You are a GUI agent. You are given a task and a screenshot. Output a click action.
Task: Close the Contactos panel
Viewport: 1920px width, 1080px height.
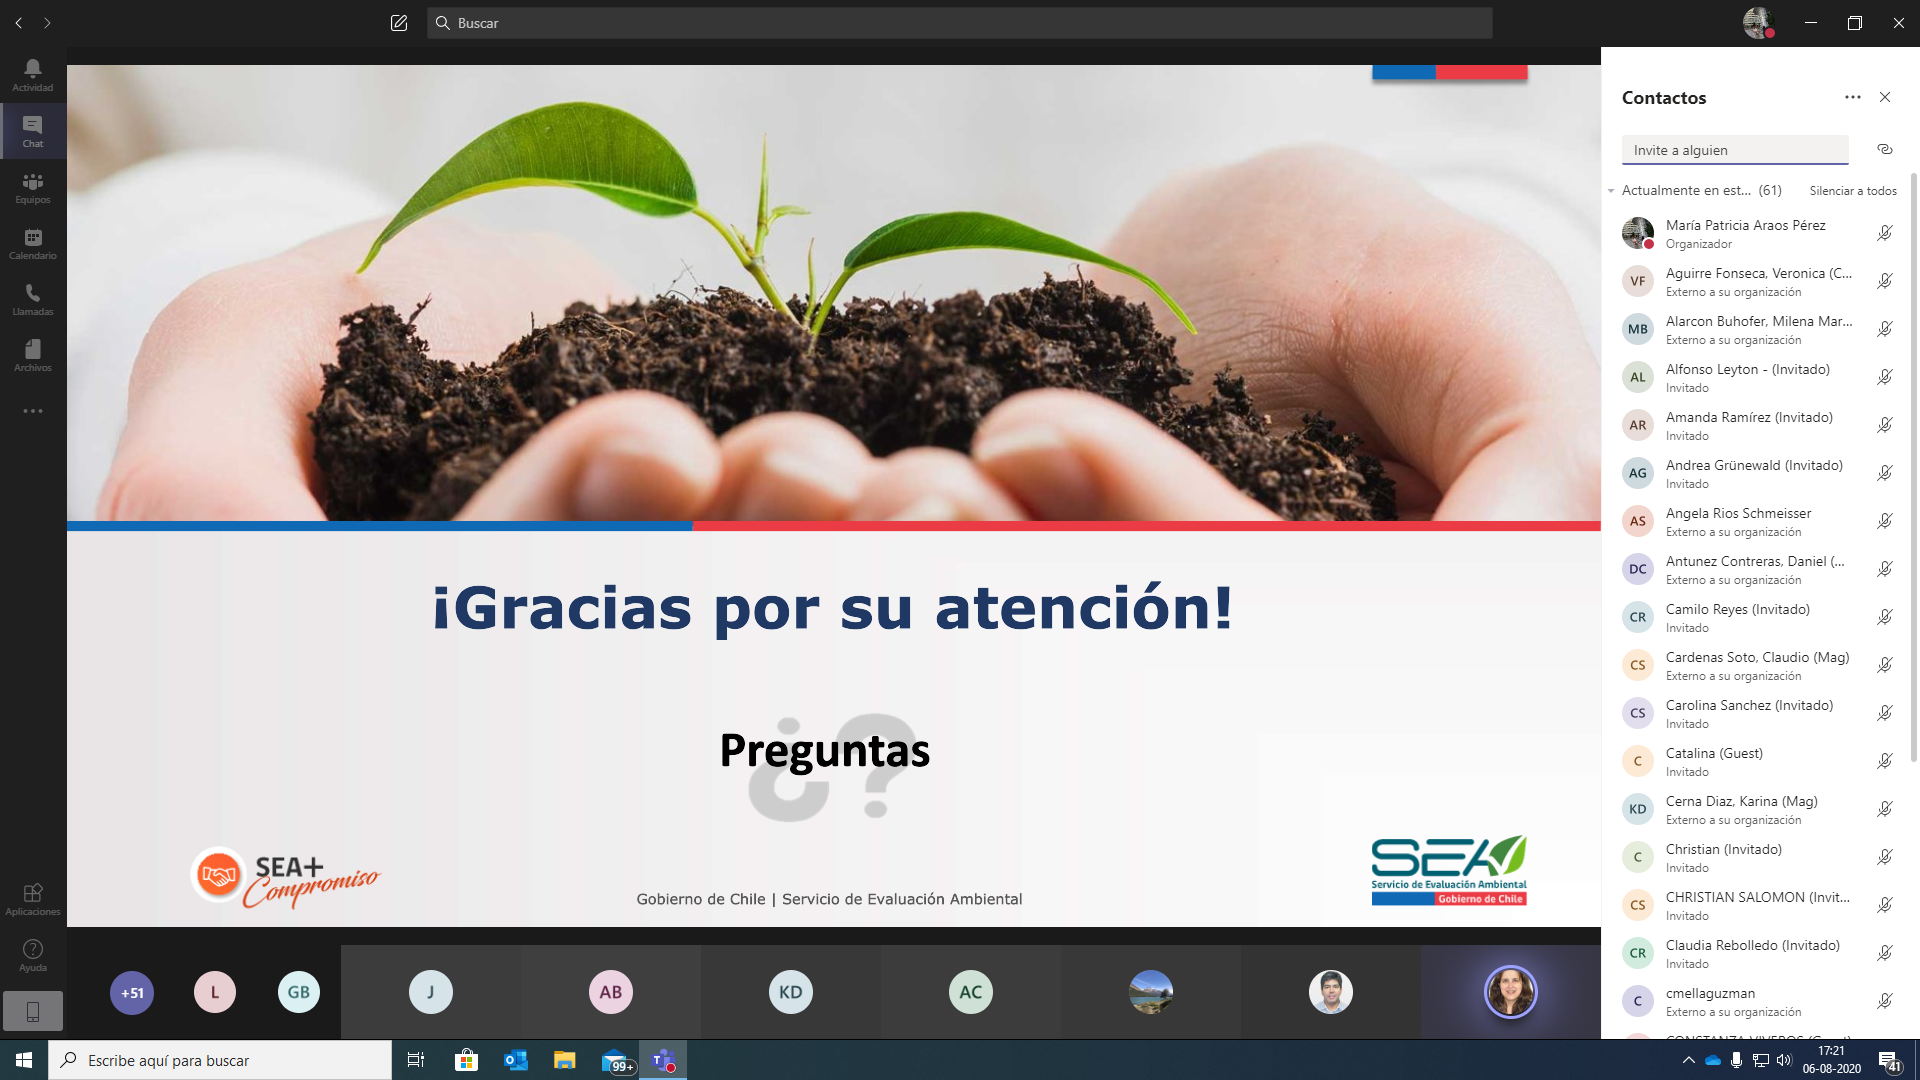[x=1885, y=97]
